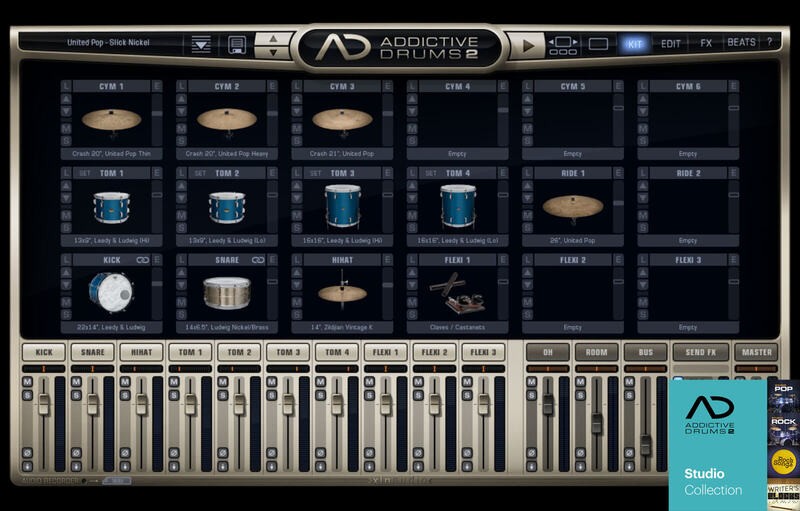Invert phase on the TOM 1 channel

174,453
